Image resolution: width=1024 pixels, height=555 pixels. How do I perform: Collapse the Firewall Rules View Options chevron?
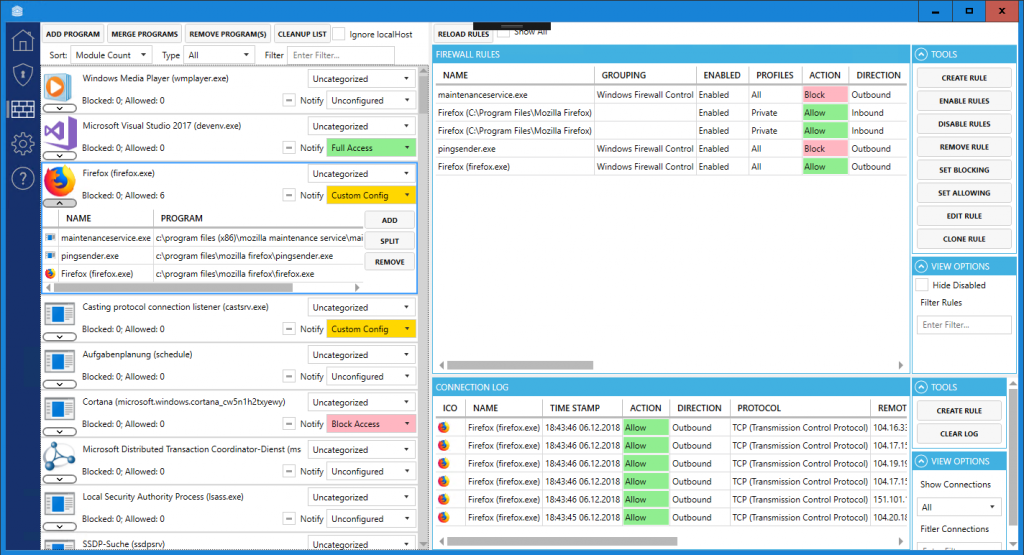click(921, 266)
